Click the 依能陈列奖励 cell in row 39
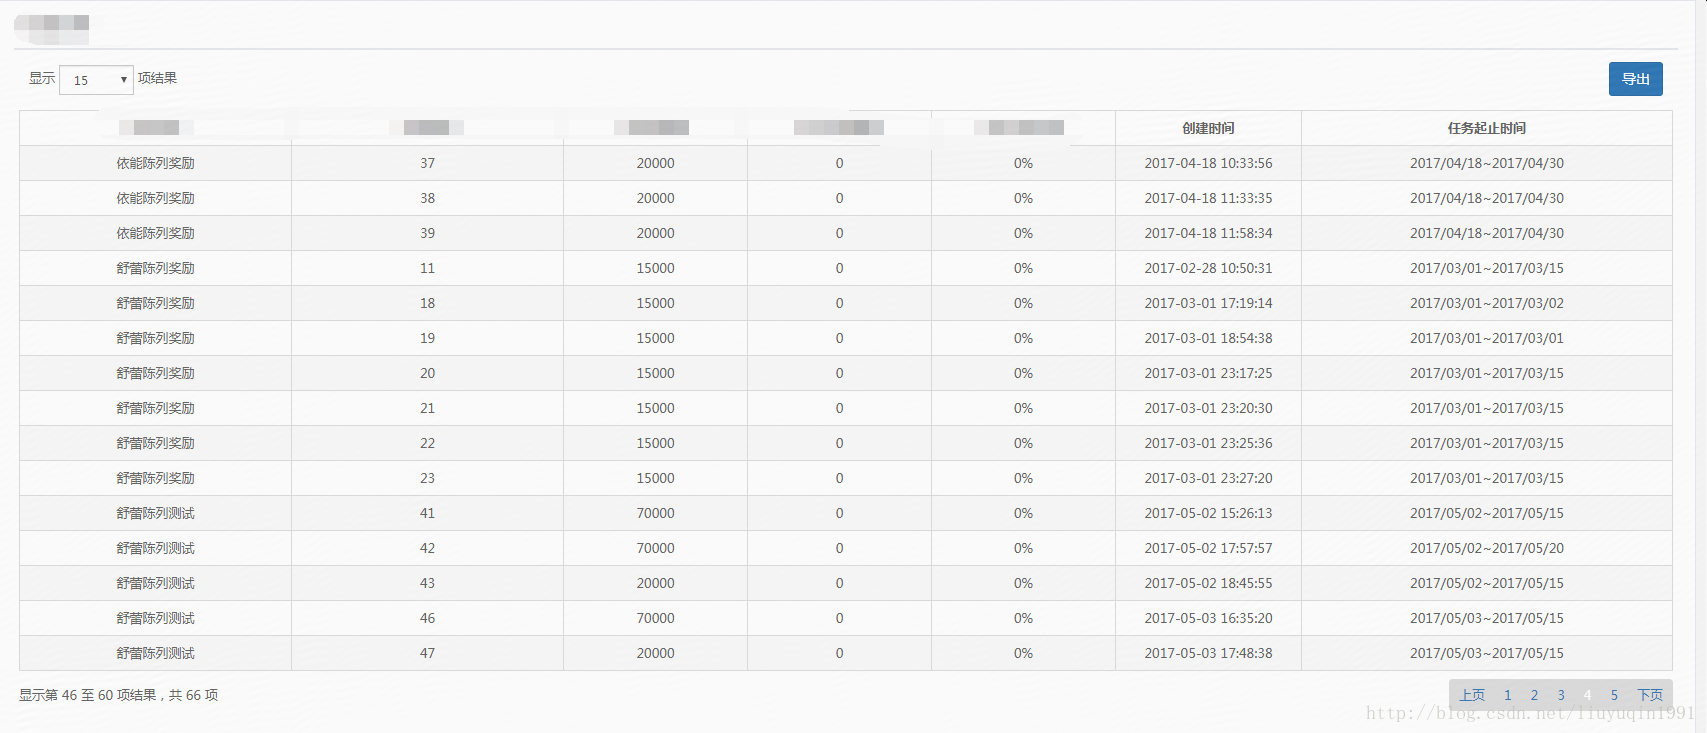 (x=155, y=233)
